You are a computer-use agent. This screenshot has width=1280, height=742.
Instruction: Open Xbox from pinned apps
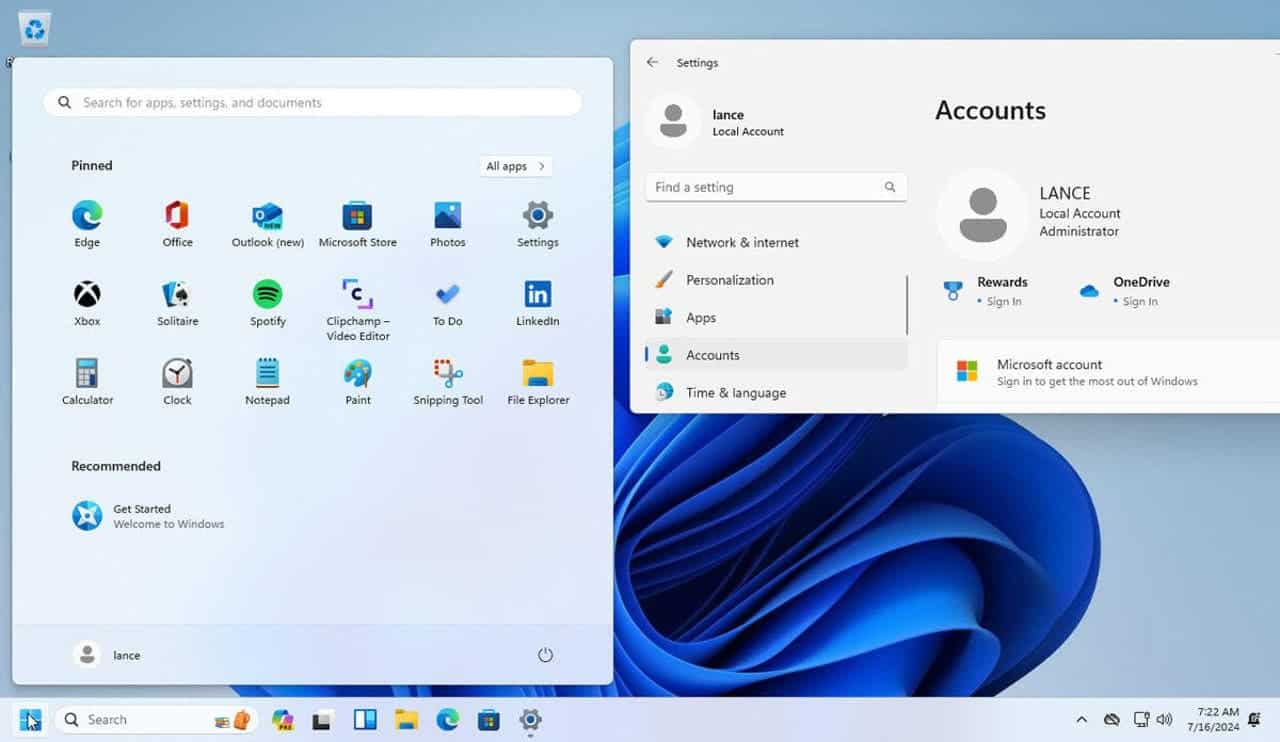[87, 295]
